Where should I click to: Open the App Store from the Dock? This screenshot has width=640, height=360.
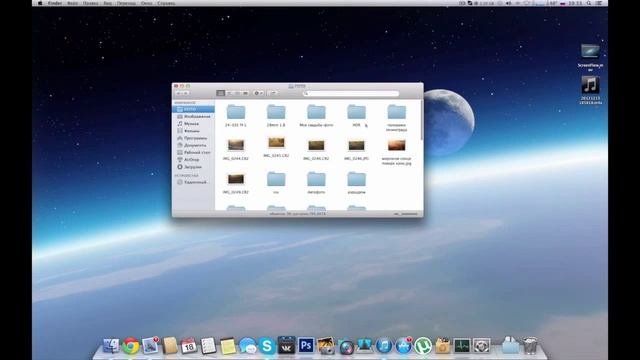pos(403,346)
